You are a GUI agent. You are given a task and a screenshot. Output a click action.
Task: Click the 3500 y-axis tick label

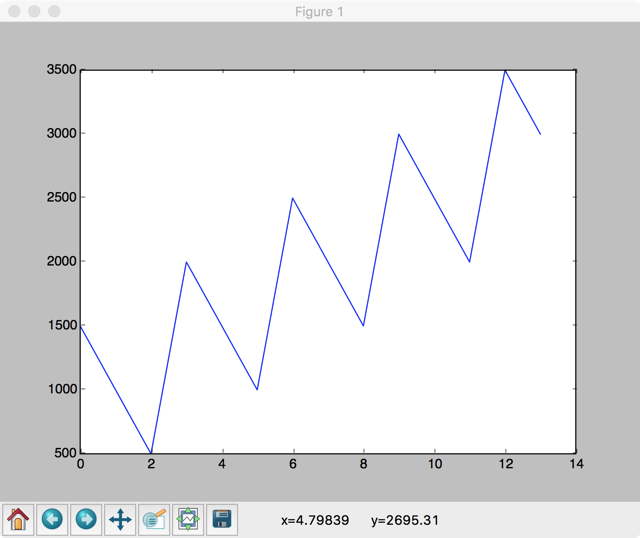62,70
